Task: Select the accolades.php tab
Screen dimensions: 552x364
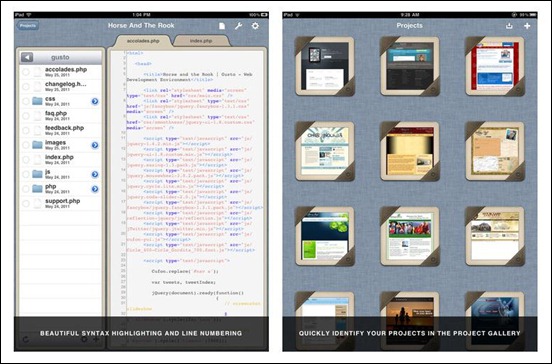Action: pyautogui.click(x=143, y=41)
